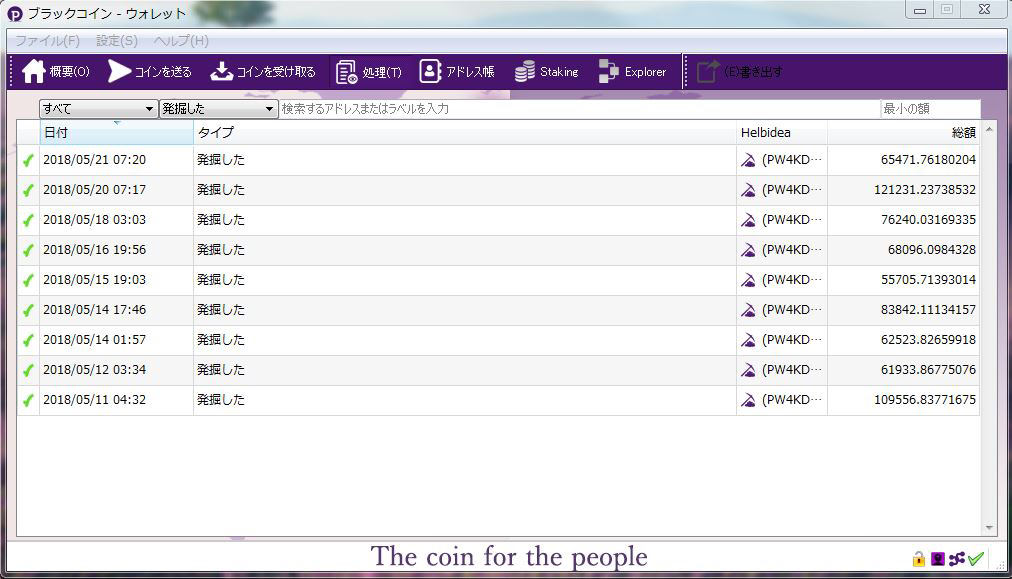Click the ブラックコイン window title bar logo
The height and width of the screenshot is (579, 1012).
(15, 14)
